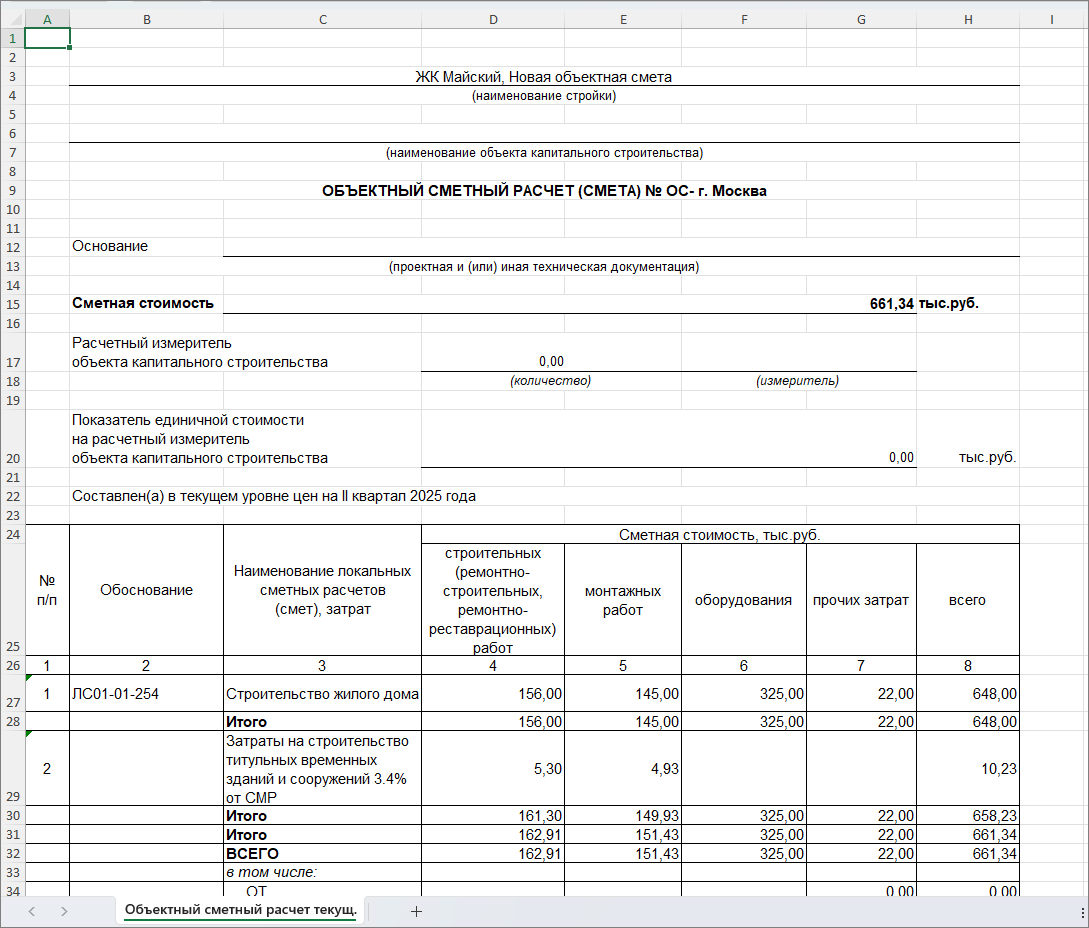The width and height of the screenshot is (1089, 928).
Task: Select row 15 header
Action: (12, 303)
